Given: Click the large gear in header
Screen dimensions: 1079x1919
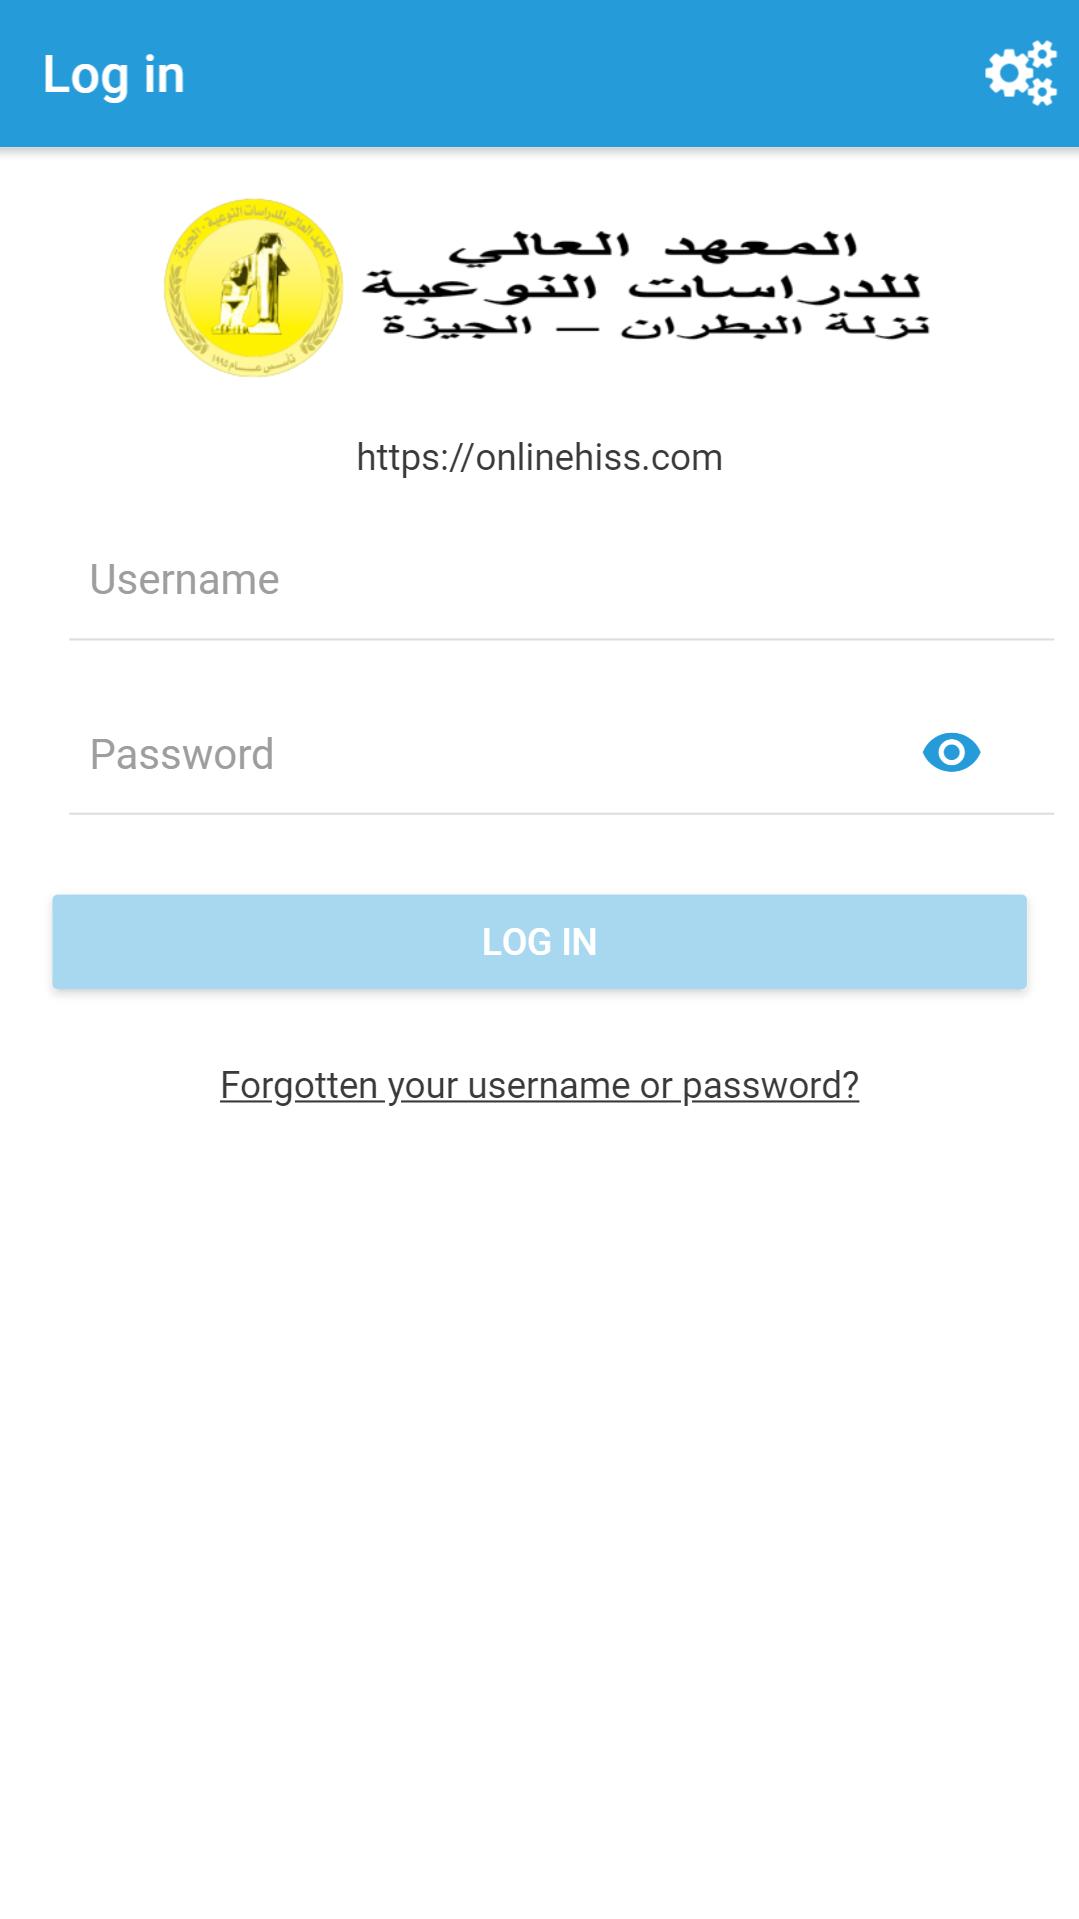Looking at the screenshot, I should (1008, 73).
